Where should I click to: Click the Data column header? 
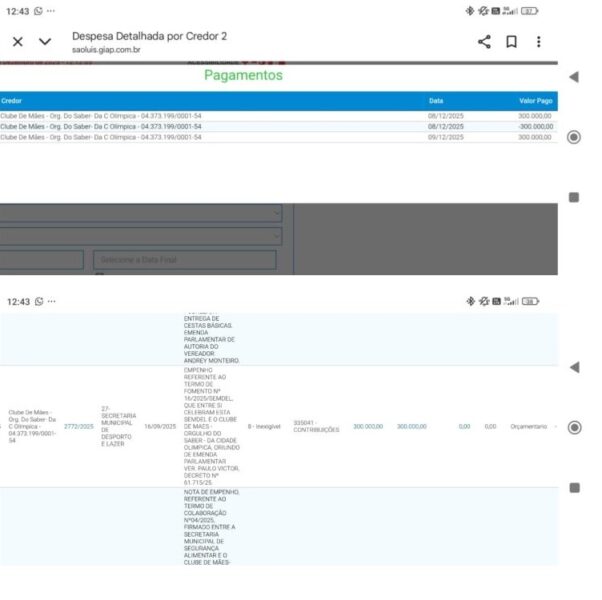(x=436, y=101)
